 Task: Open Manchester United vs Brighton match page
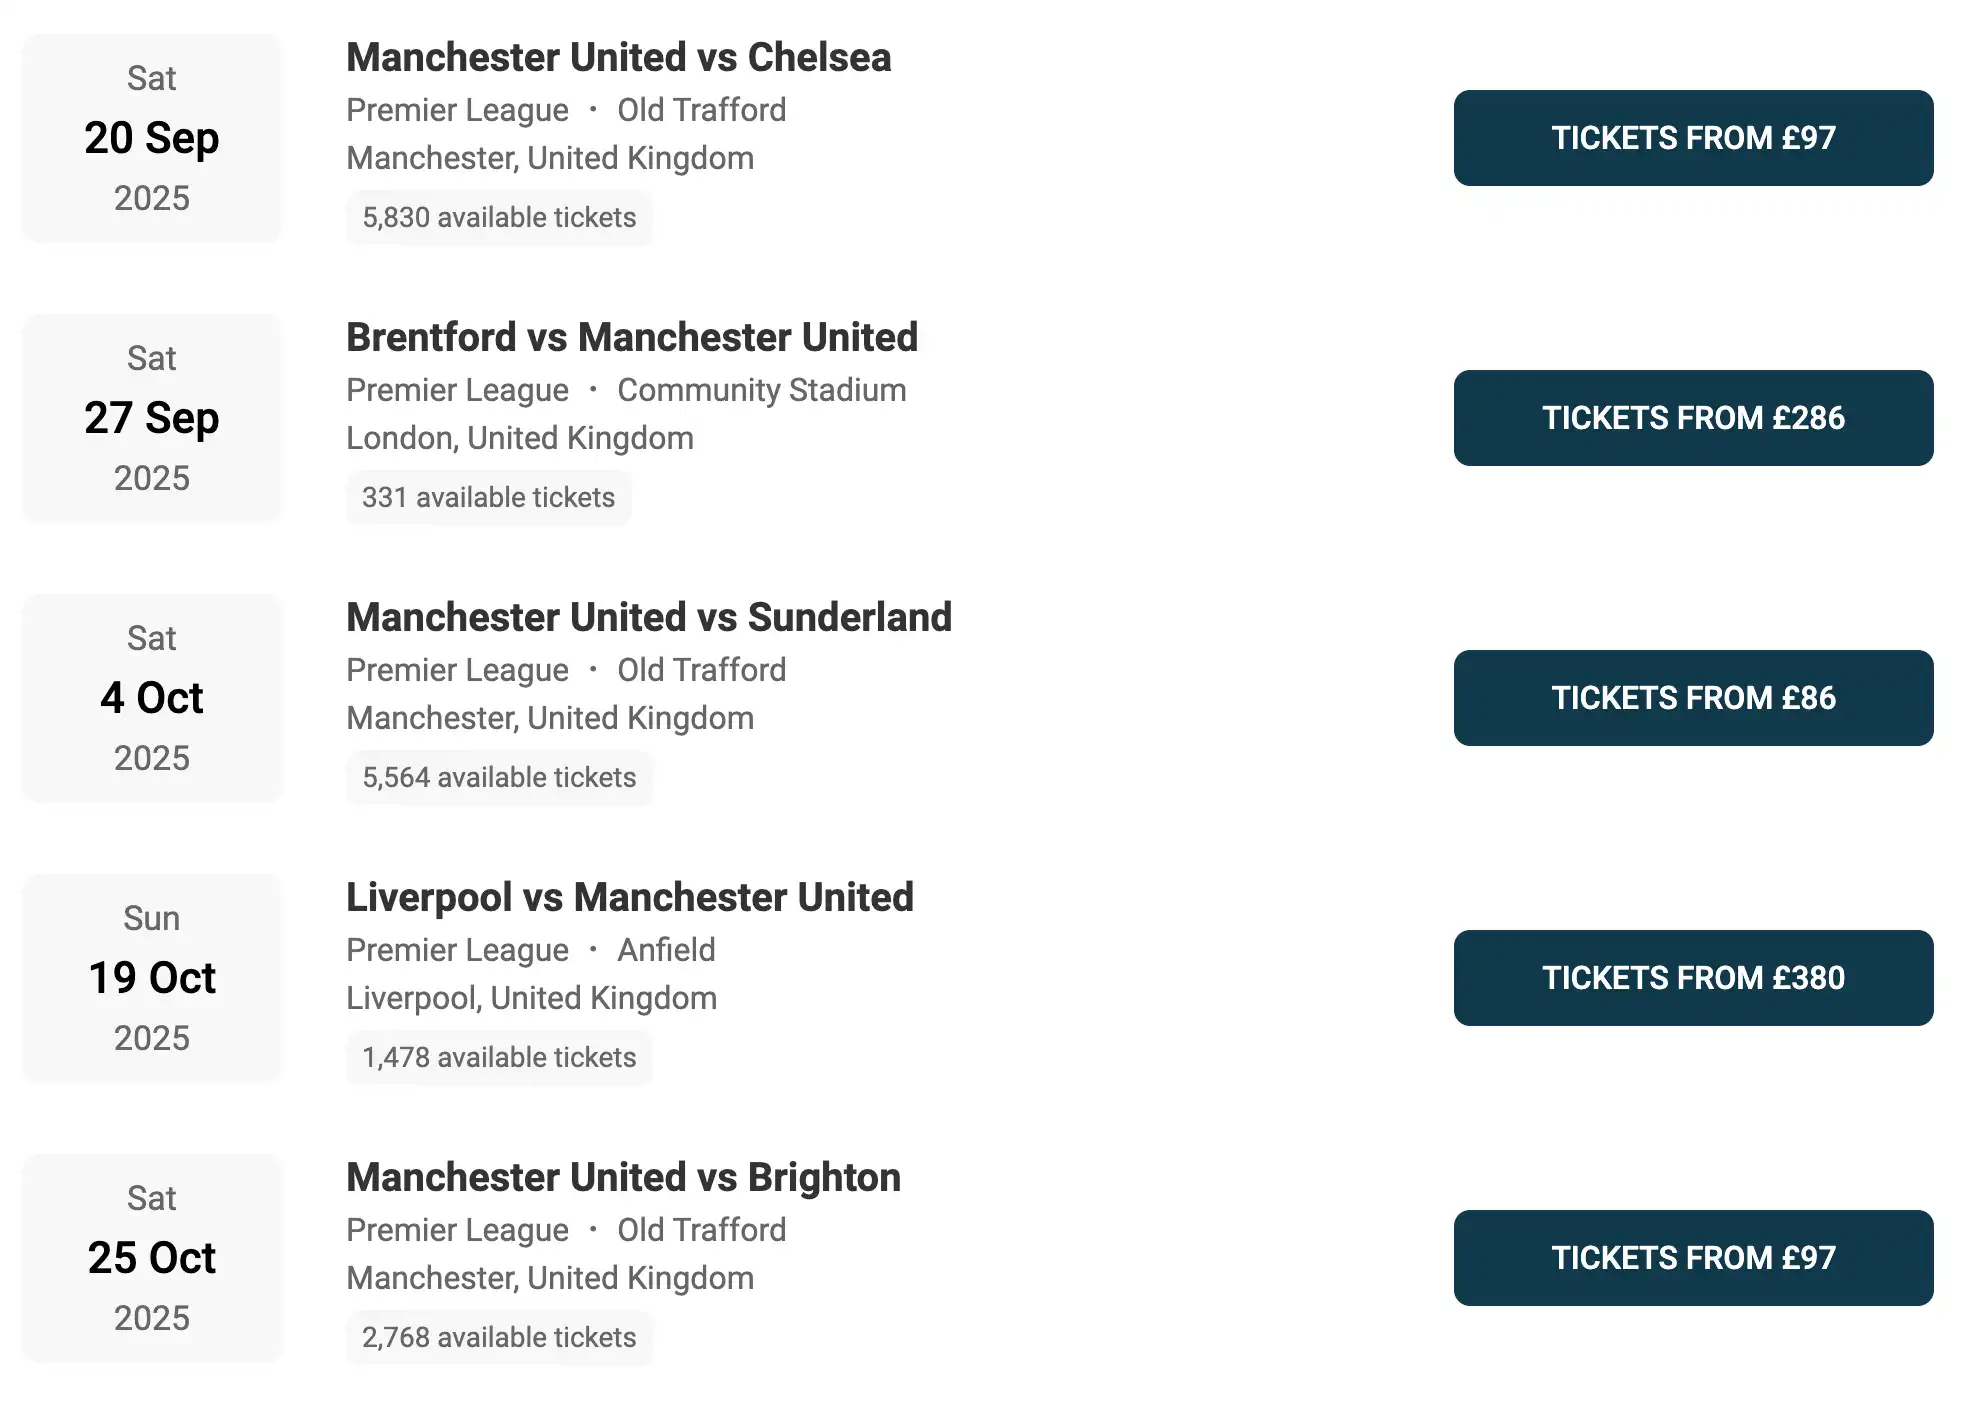point(622,1177)
